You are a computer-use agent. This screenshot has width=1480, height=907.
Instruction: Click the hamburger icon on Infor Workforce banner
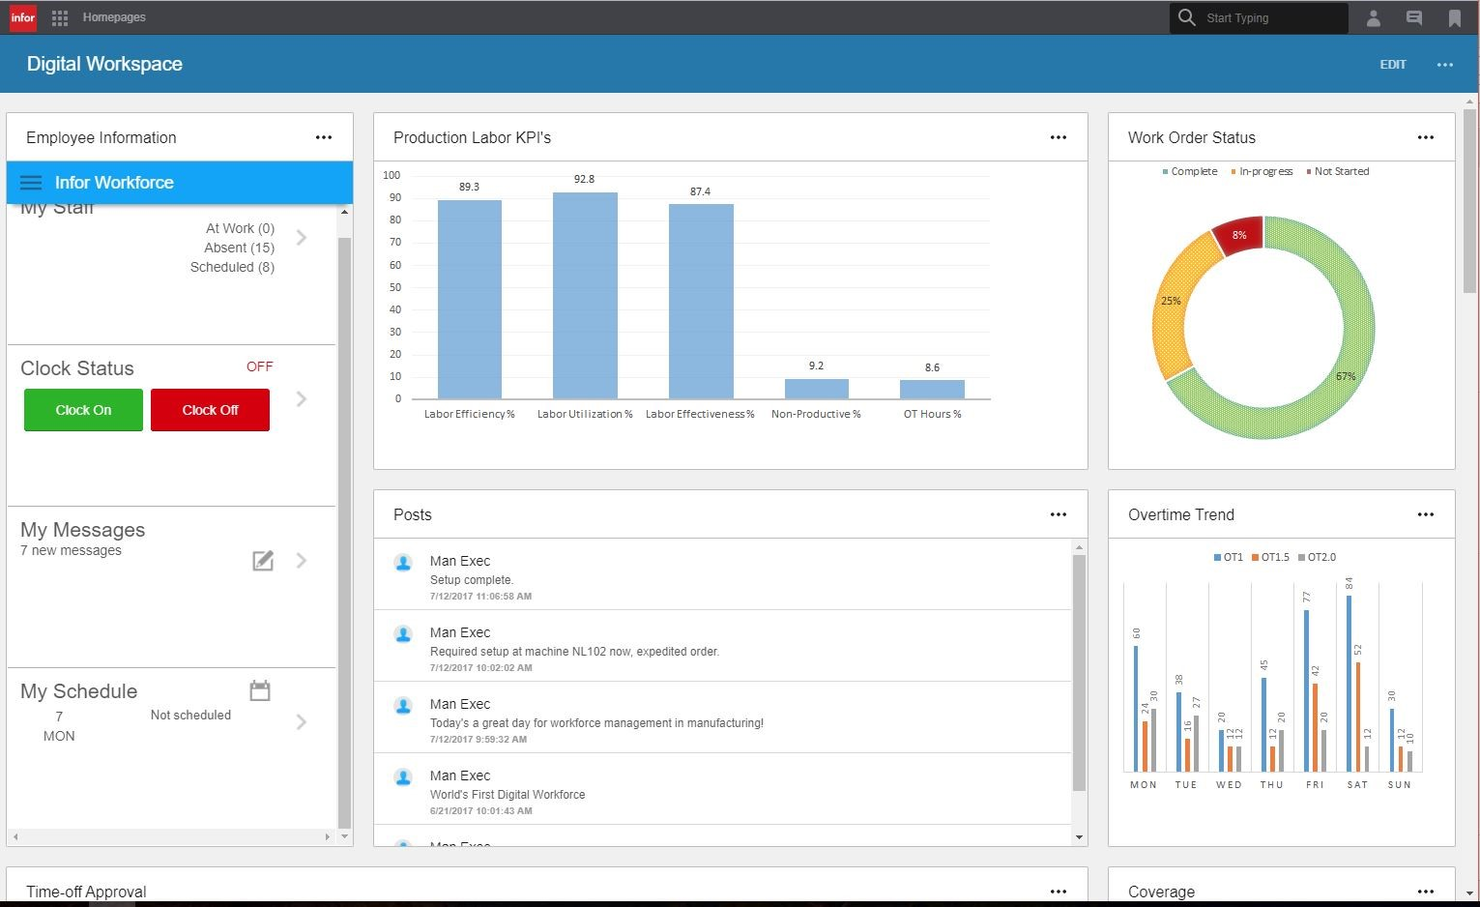click(30, 182)
